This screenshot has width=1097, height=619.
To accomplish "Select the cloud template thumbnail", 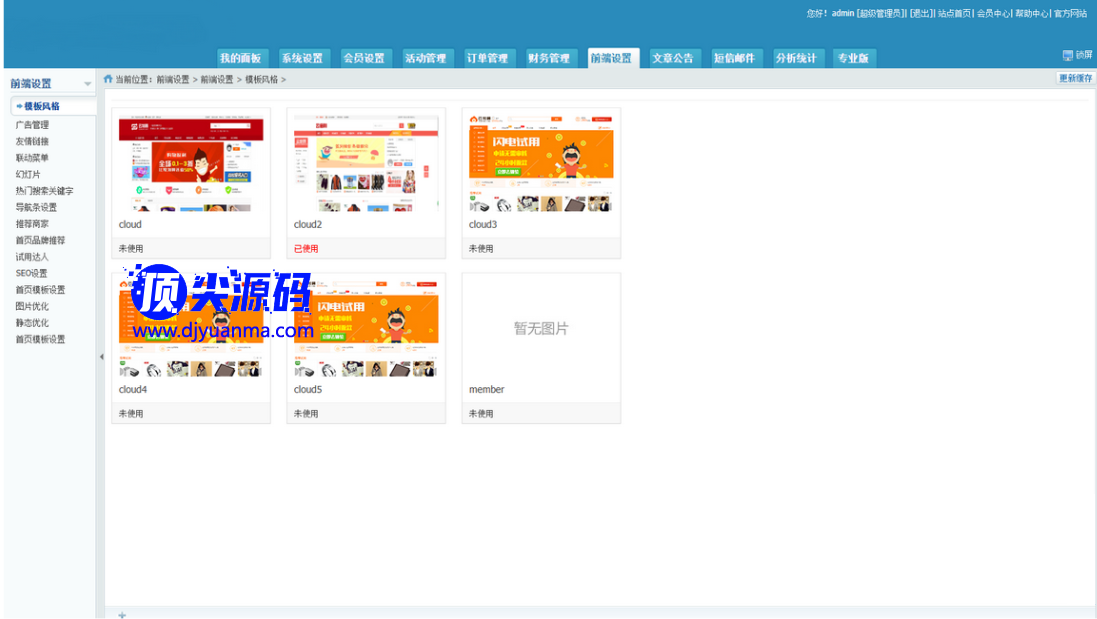I will point(191,164).
